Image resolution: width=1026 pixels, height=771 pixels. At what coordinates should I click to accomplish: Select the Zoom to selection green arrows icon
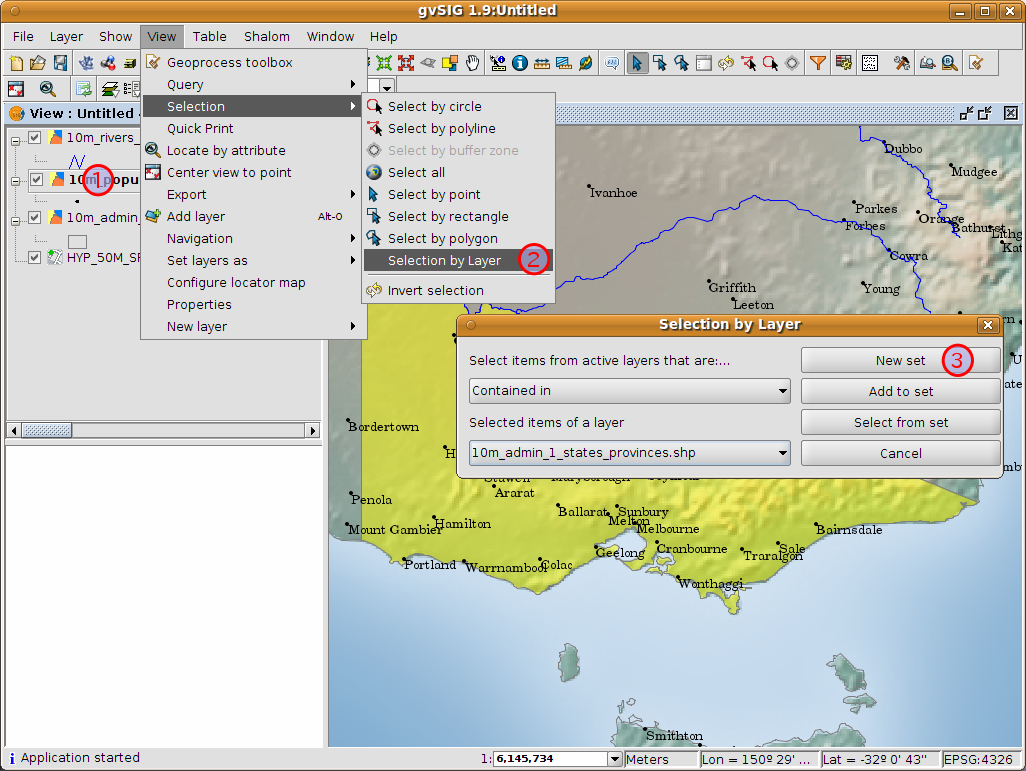point(384,63)
